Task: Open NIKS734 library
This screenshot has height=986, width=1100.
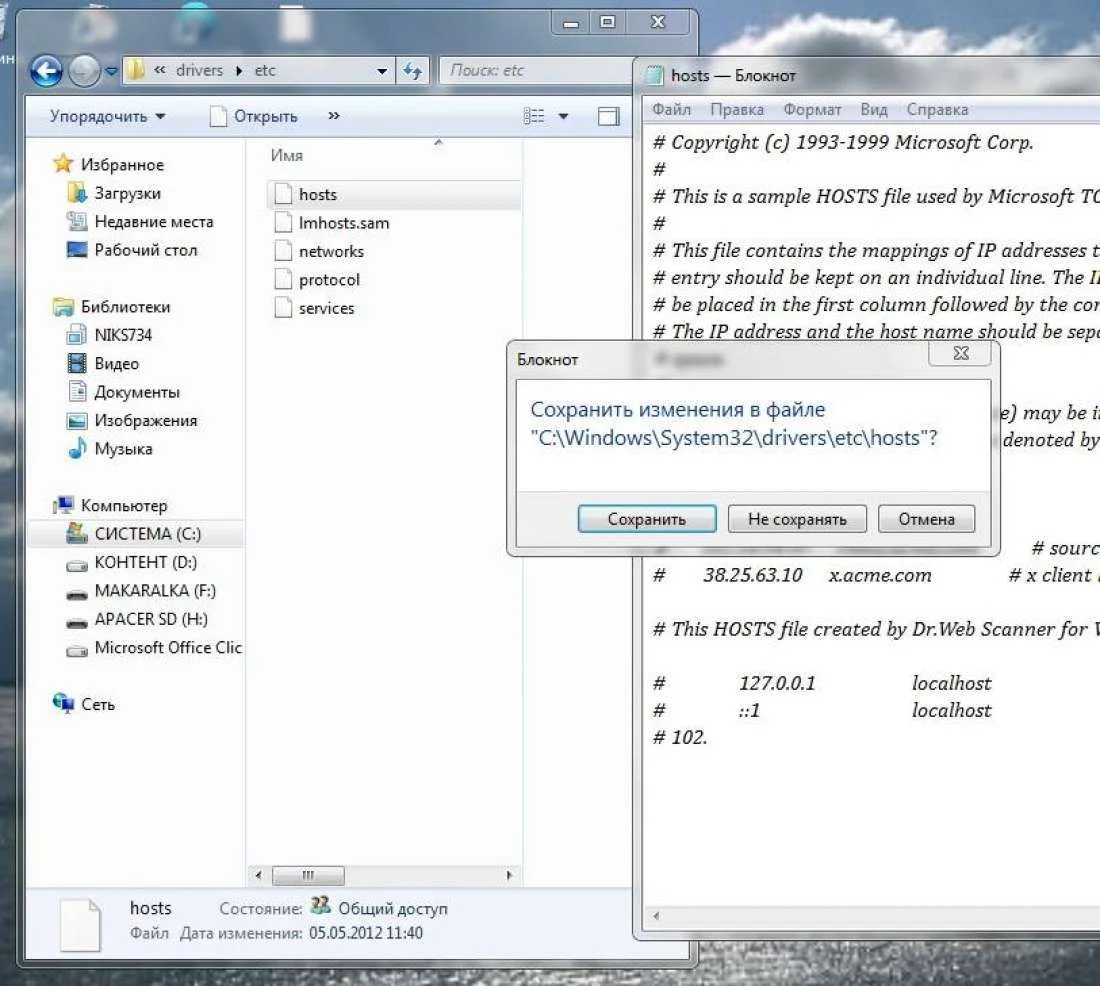Action: pyautogui.click(x=123, y=335)
